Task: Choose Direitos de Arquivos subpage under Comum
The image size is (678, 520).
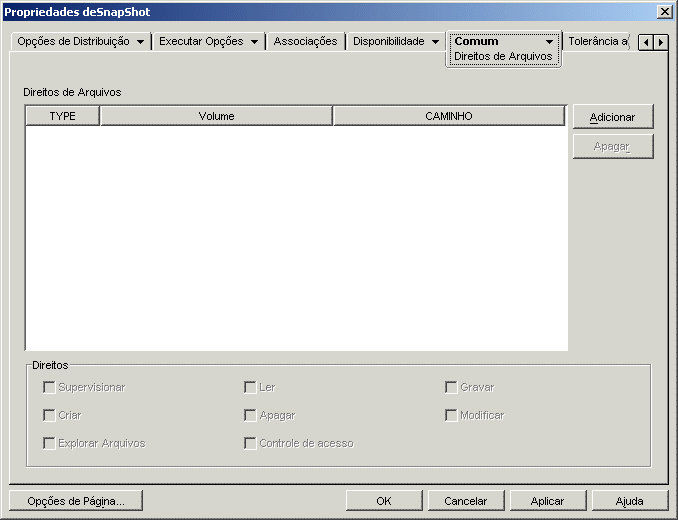Action: [x=503, y=57]
